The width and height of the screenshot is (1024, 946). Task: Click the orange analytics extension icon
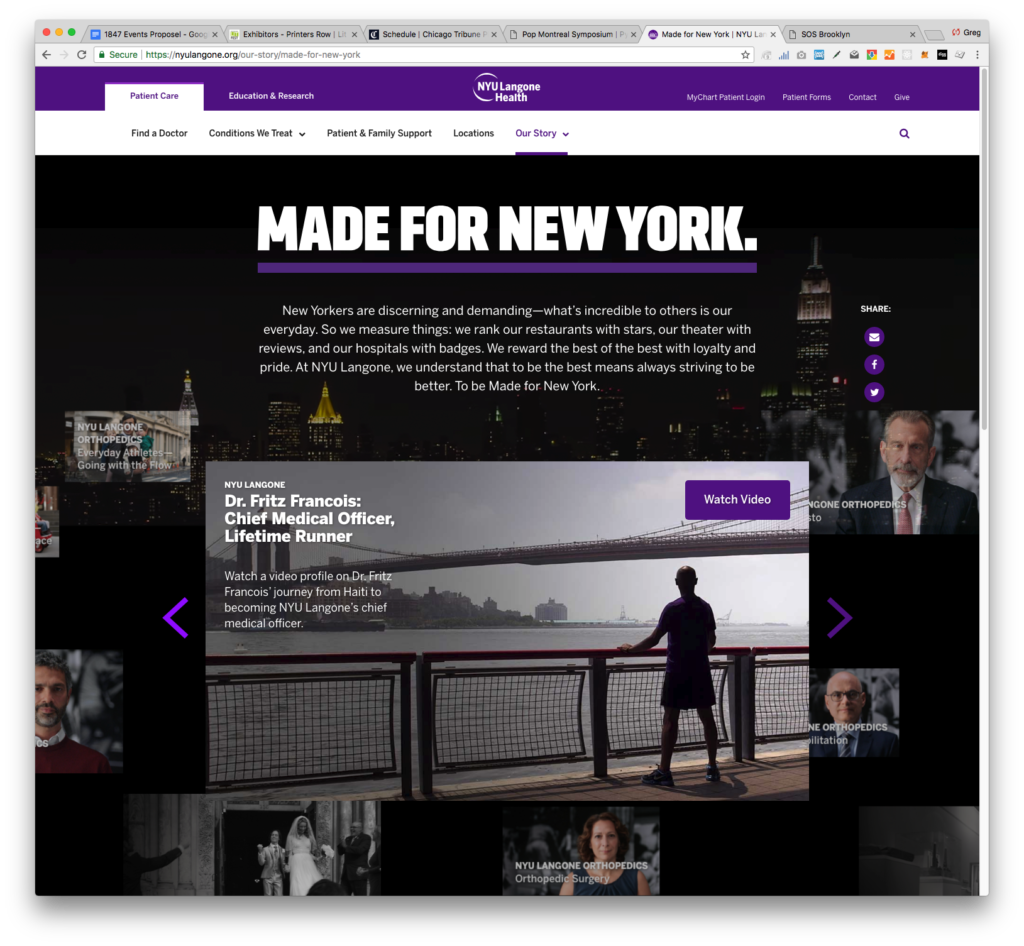[889, 55]
